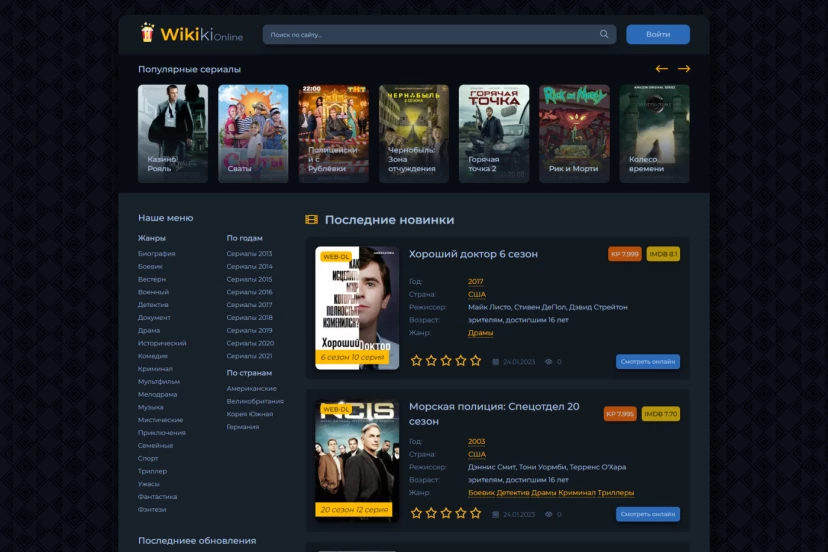Click first star for Морская полиция rating
This screenshot has width=828, height=552.
tap(416, 513)
